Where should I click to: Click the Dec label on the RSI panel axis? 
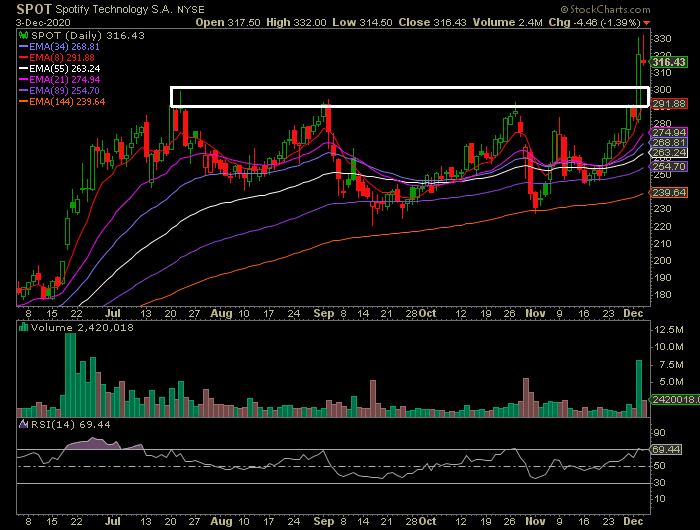[x=633, y=521]
